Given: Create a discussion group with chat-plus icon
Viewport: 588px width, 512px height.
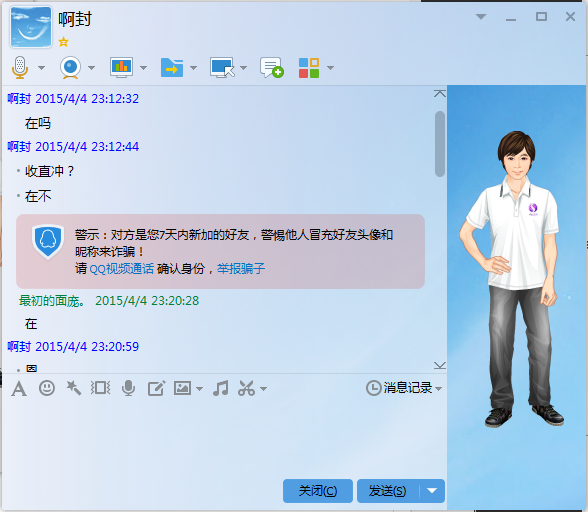Looking at the screenshot, I should point(272,68).
